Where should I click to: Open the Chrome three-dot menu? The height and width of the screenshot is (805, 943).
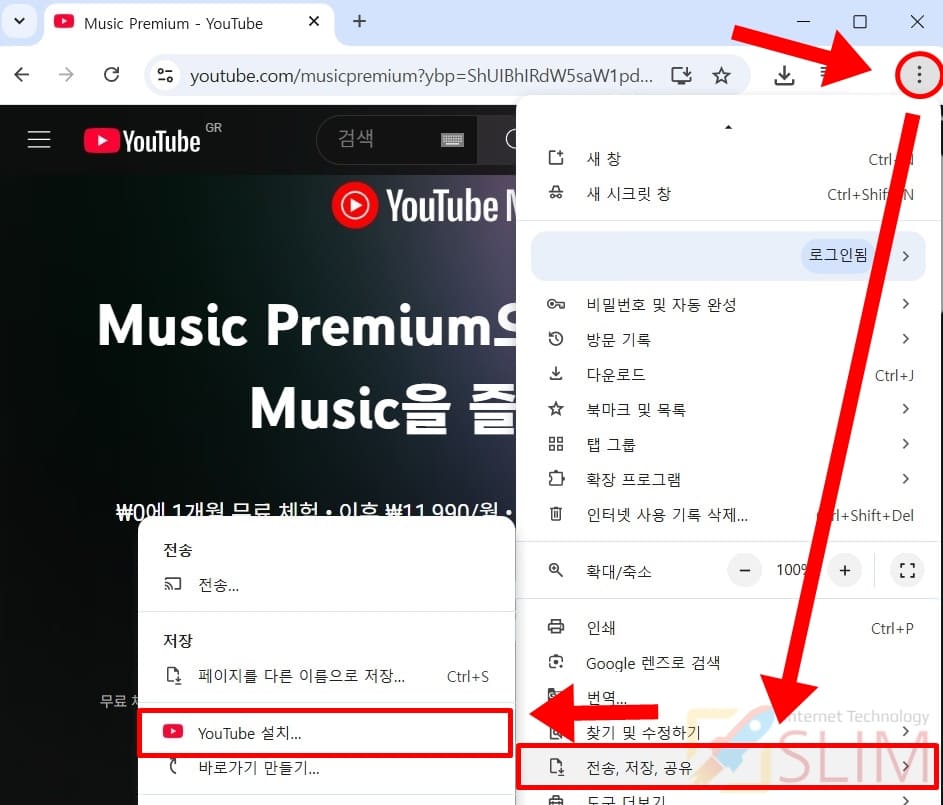(918, 75)
